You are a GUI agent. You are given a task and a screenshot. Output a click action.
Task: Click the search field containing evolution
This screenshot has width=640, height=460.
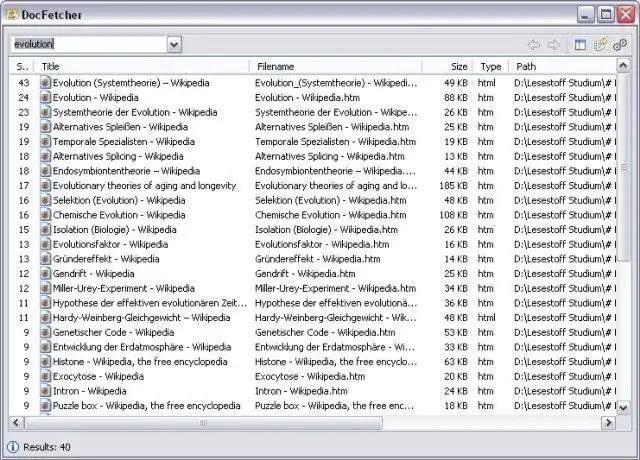tap(89, 44)
